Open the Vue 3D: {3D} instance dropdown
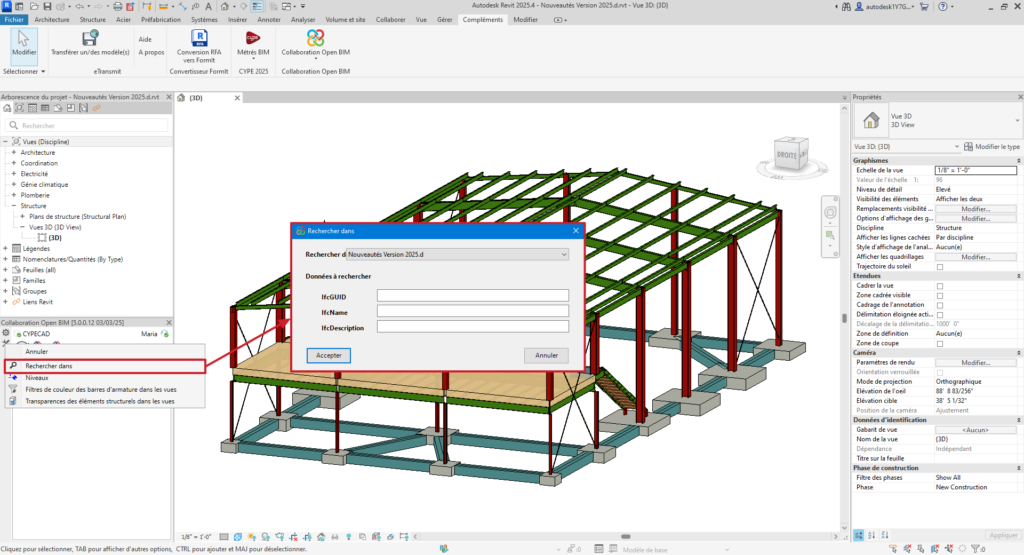 (x=956, y=147)
